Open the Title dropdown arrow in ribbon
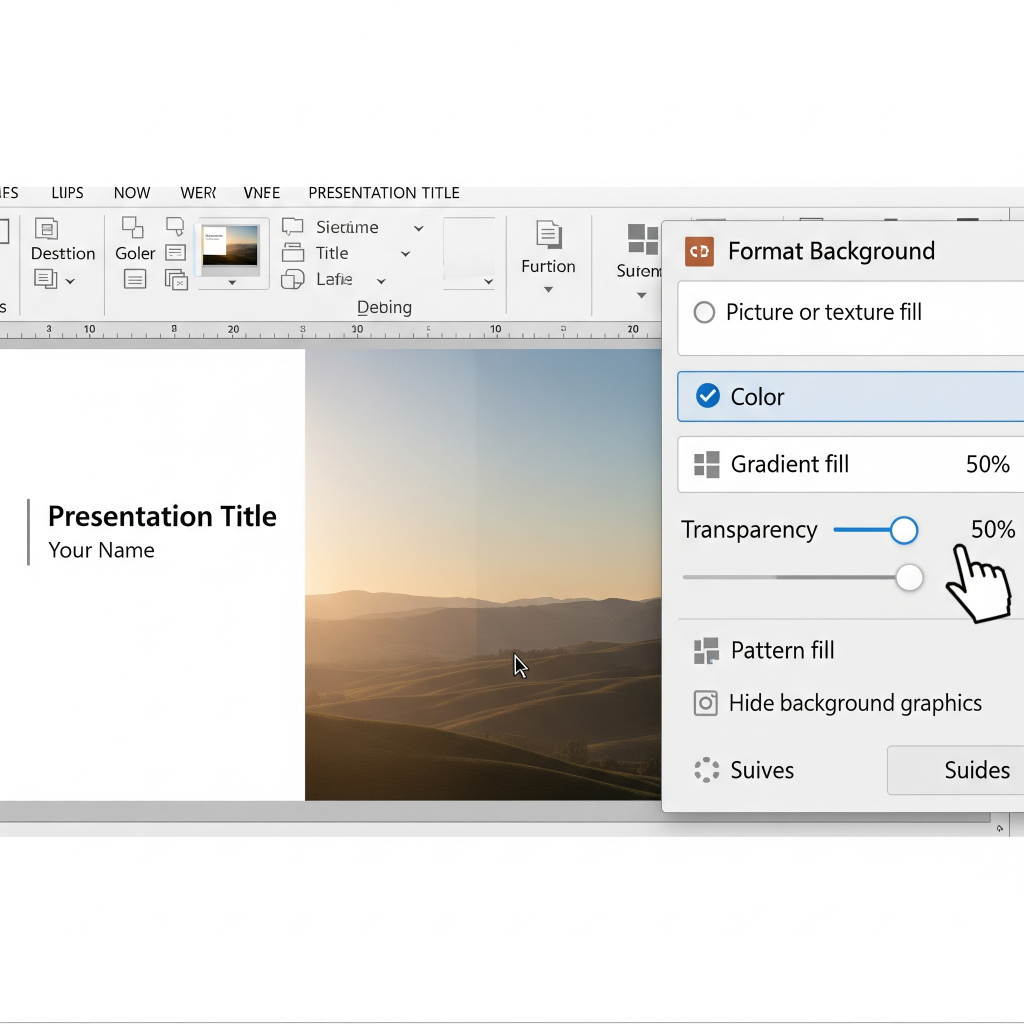Viewport: 1024px width, 1024px height. coord(406,254)
